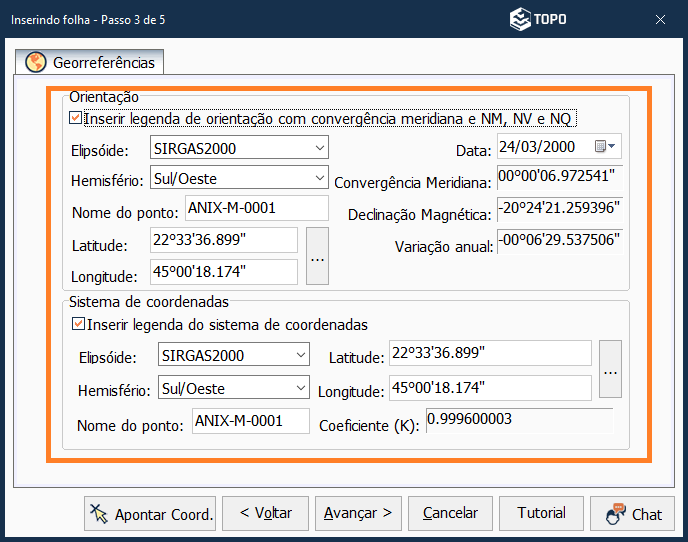688x542 pixels.
Task: Open the Tutorial button
Action: point(541,513)
